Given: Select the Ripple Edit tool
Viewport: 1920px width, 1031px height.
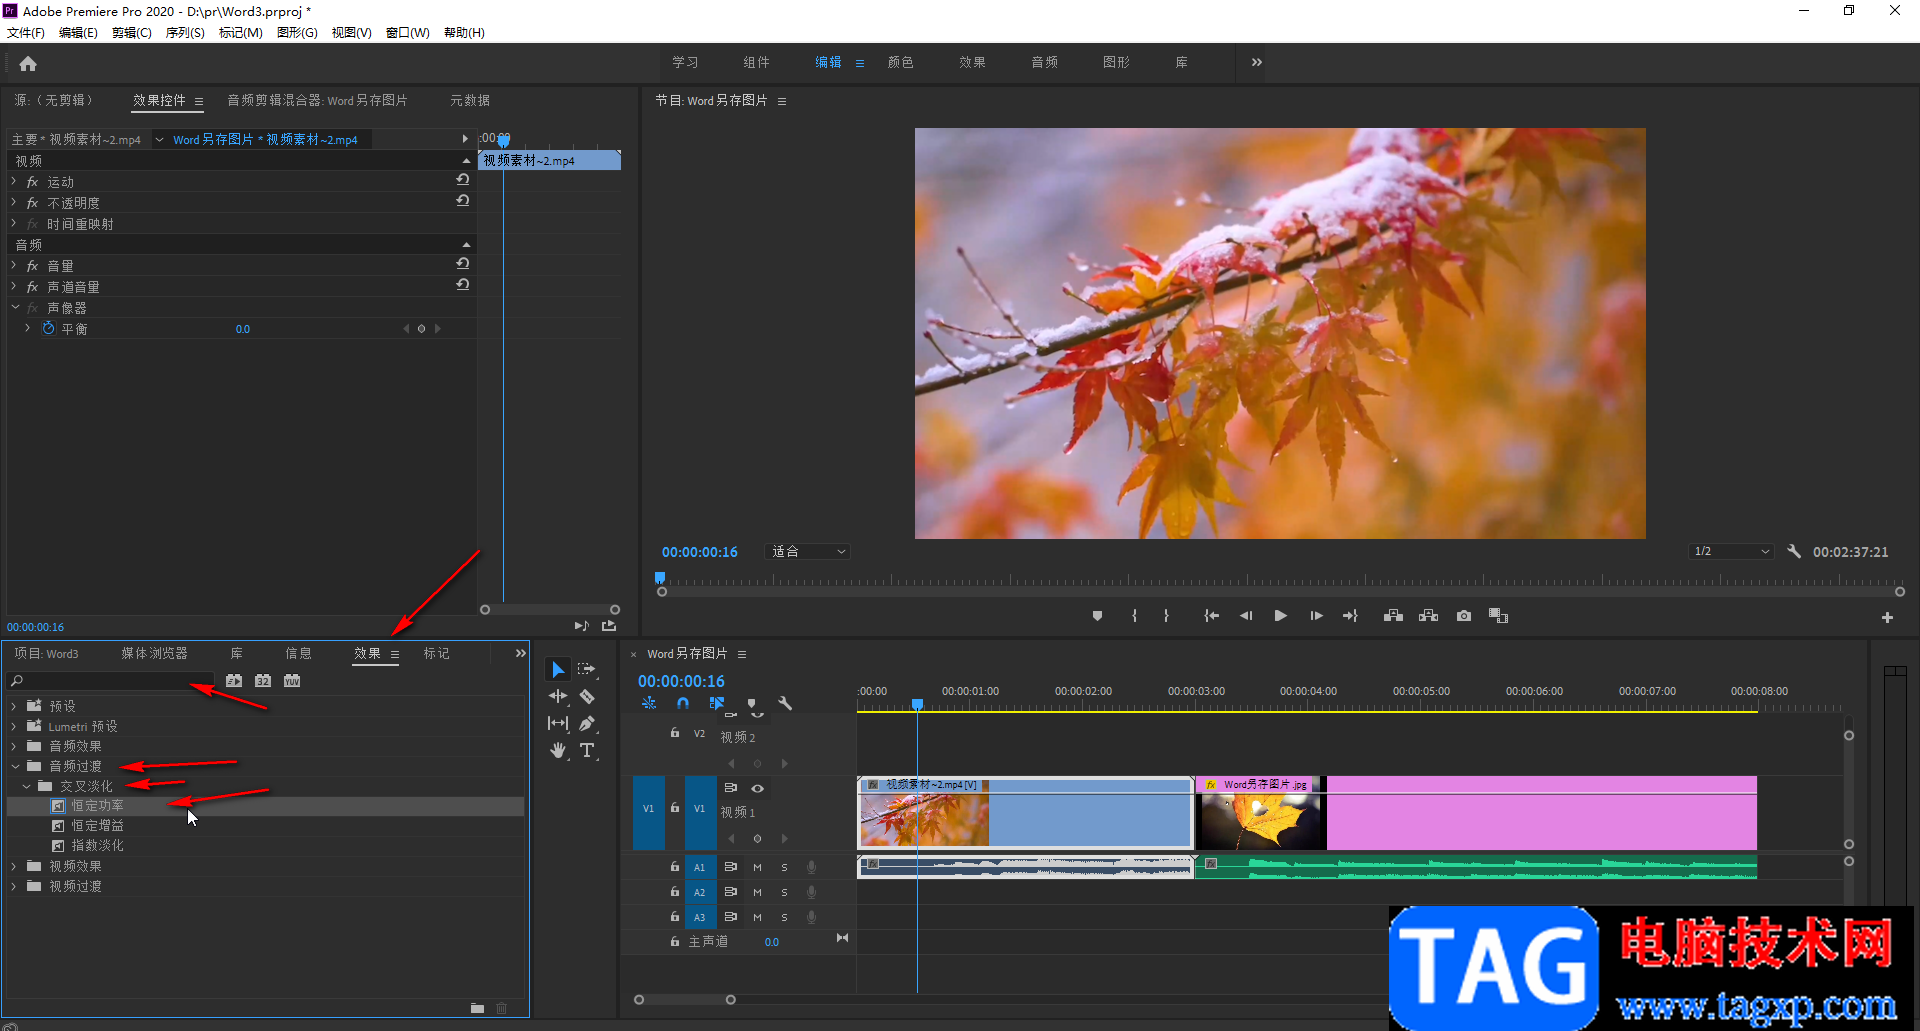Looking at the screenshot, I should 558,696.
